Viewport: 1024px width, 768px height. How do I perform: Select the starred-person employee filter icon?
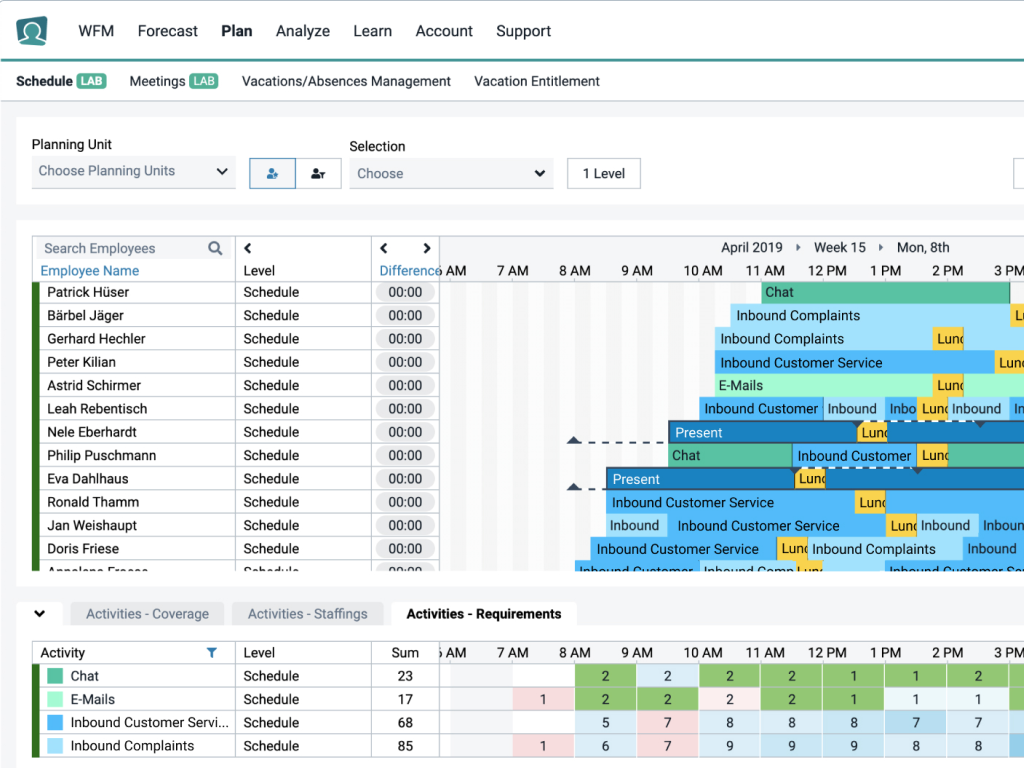pos(271,173)
